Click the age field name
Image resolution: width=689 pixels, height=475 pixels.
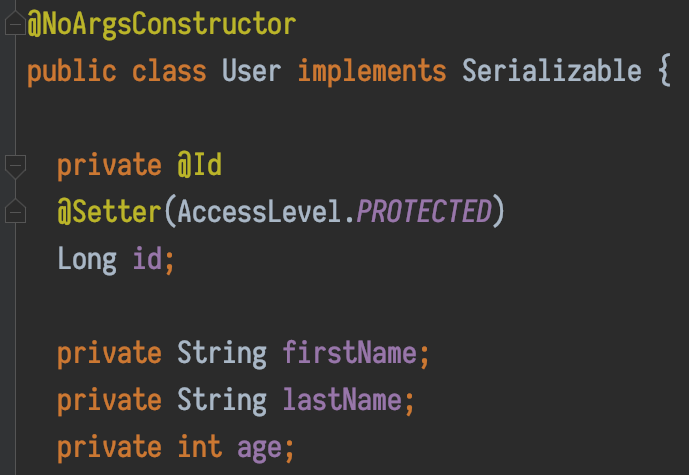click(x=259, y=448)
